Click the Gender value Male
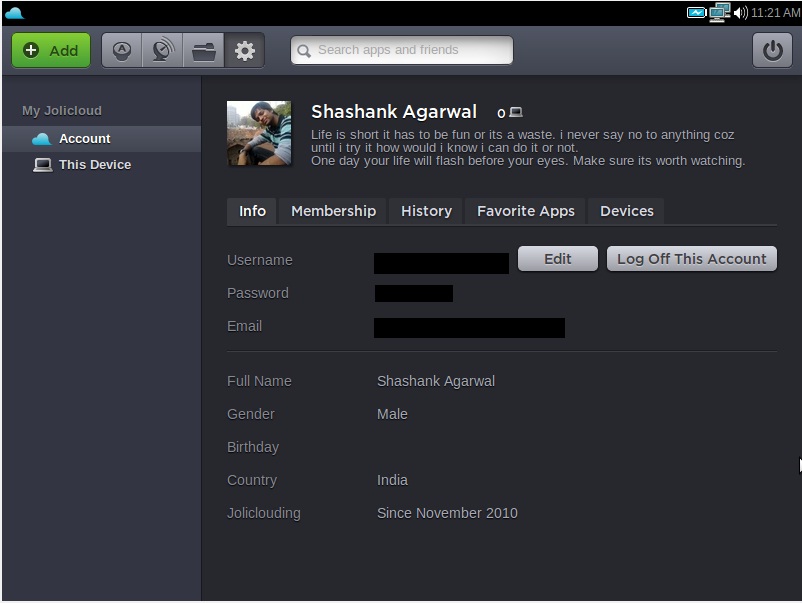Viewport: 802px width, 603px height. (x=392, y=414)
